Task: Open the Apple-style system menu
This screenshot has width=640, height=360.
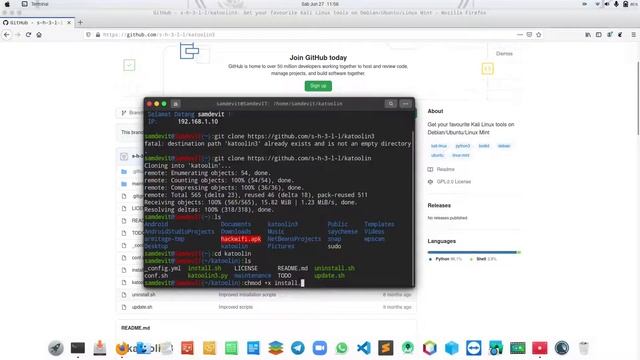Action: click(7, 4)
